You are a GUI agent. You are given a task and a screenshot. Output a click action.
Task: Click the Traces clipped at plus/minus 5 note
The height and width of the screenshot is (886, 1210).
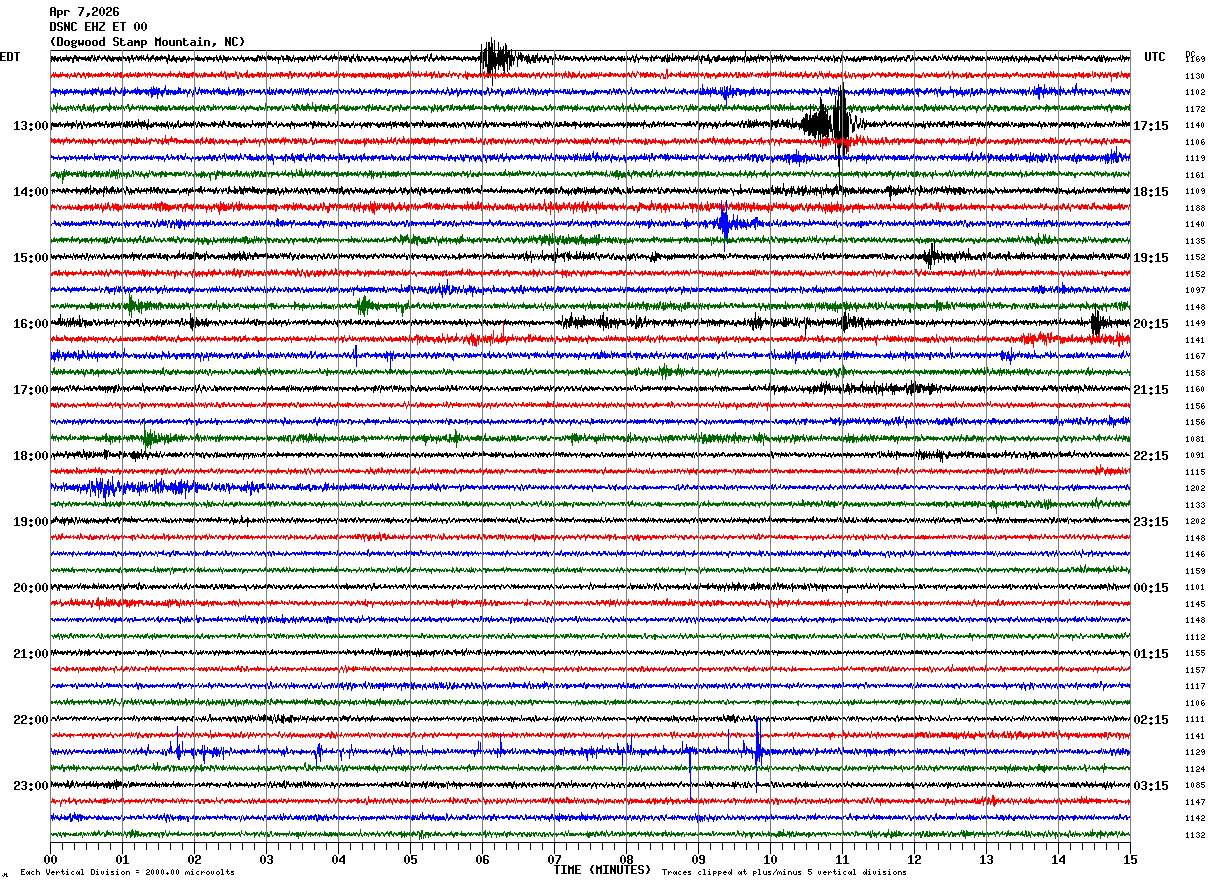784,872
